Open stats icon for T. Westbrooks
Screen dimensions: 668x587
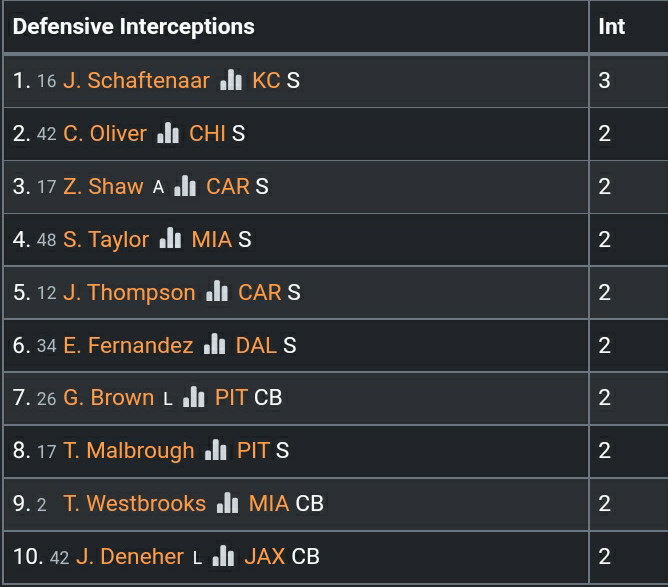[228, 504]
